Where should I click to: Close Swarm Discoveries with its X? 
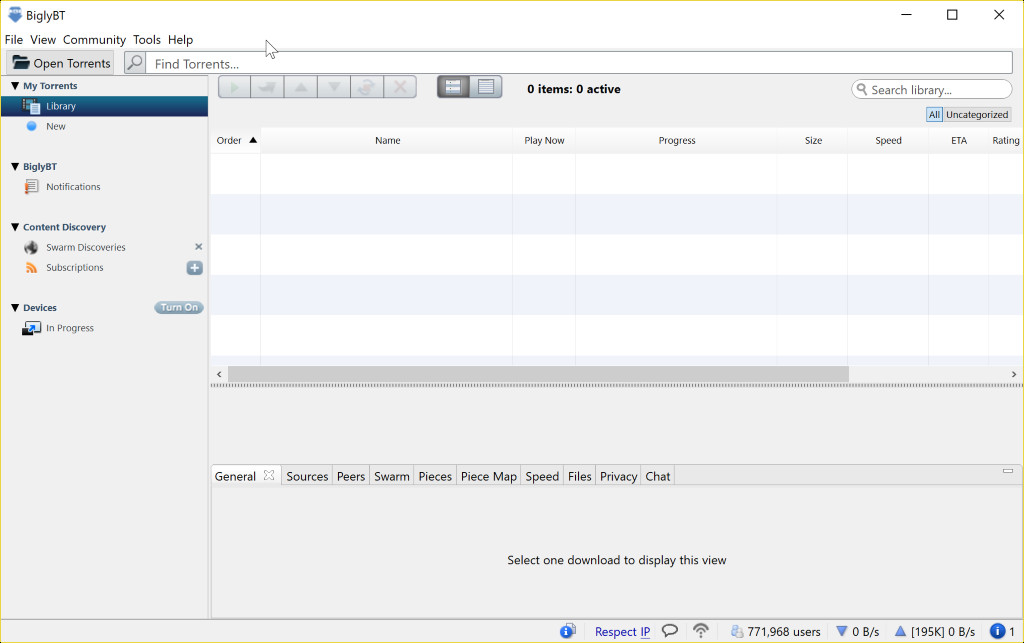(199, 247)
